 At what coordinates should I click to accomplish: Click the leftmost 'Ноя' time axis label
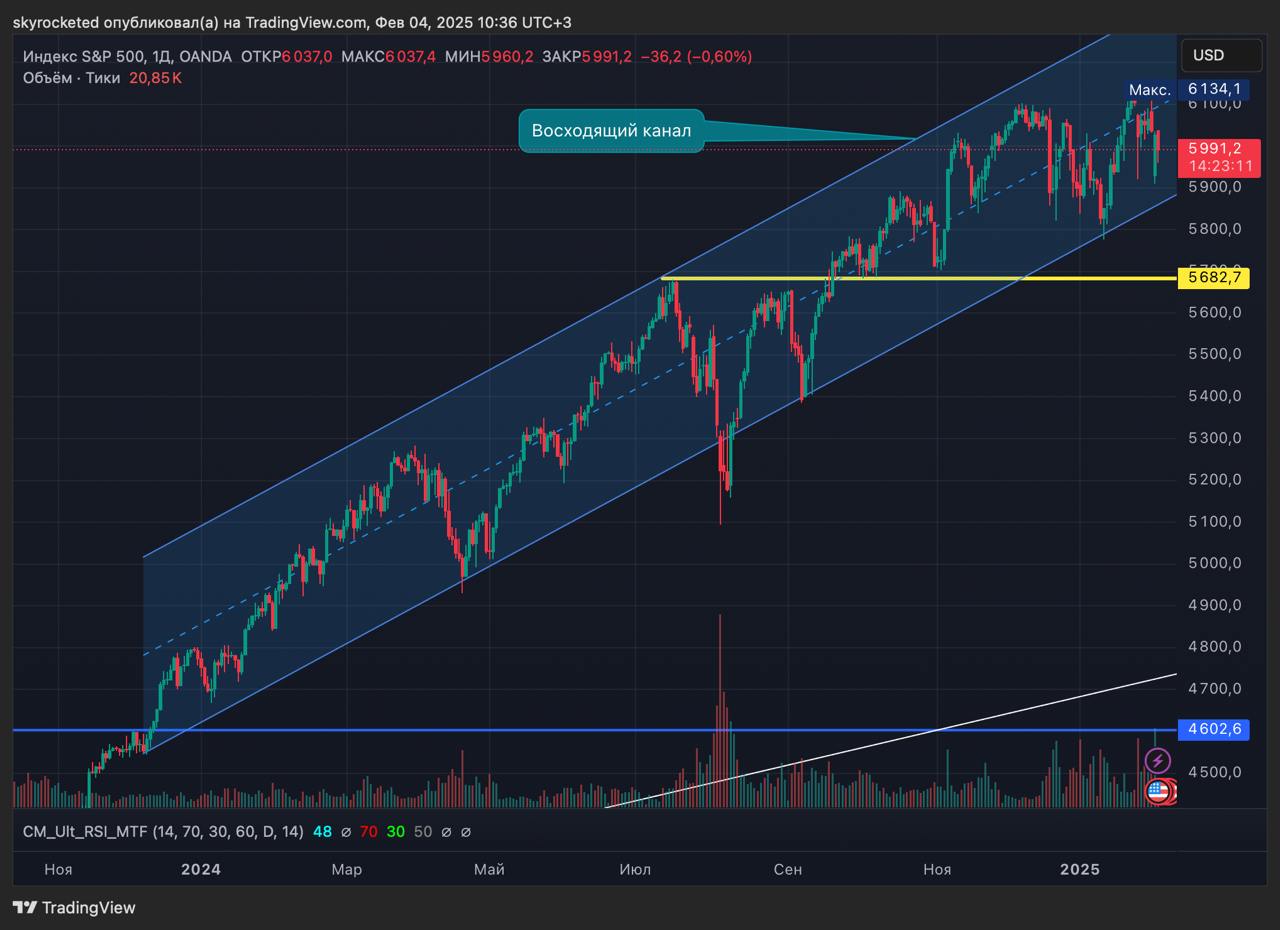[x=58, y=869]
